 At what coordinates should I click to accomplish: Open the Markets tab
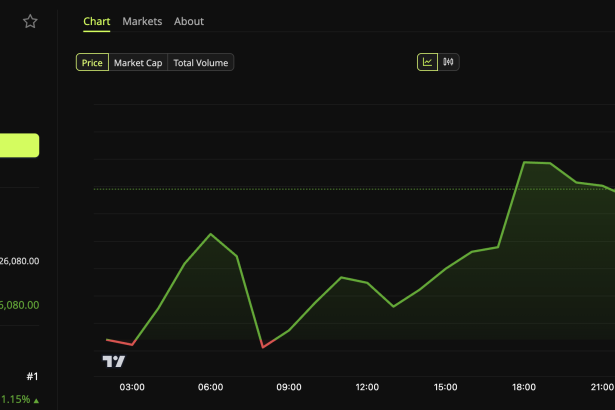point(142,21)
